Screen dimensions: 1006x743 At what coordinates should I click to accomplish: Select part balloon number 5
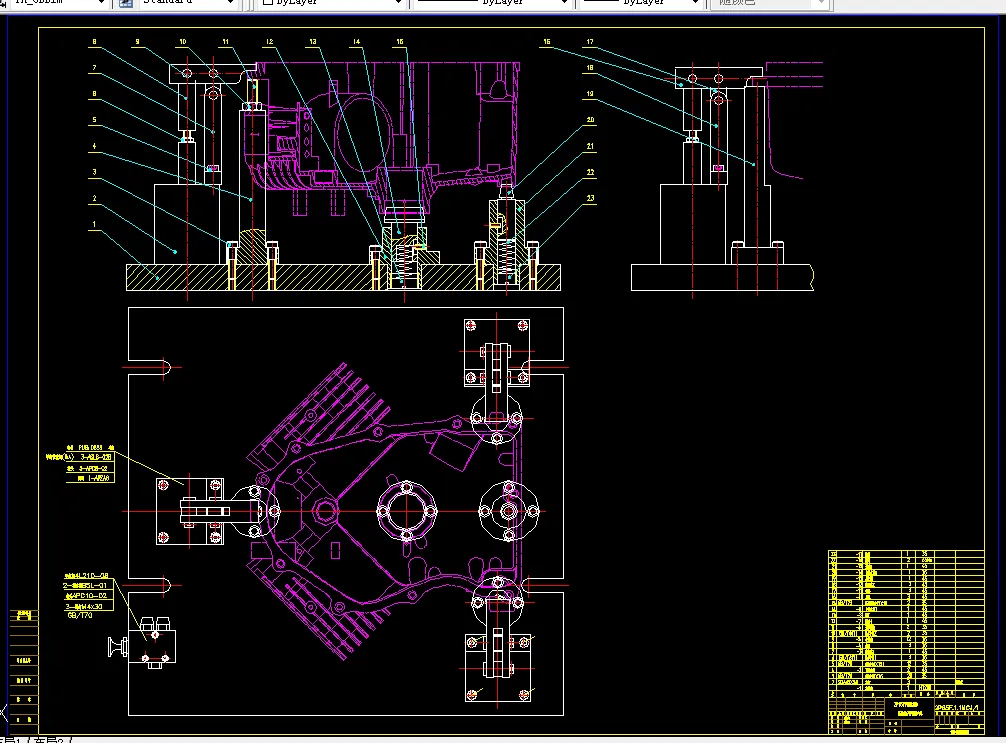tap(94, 120)
